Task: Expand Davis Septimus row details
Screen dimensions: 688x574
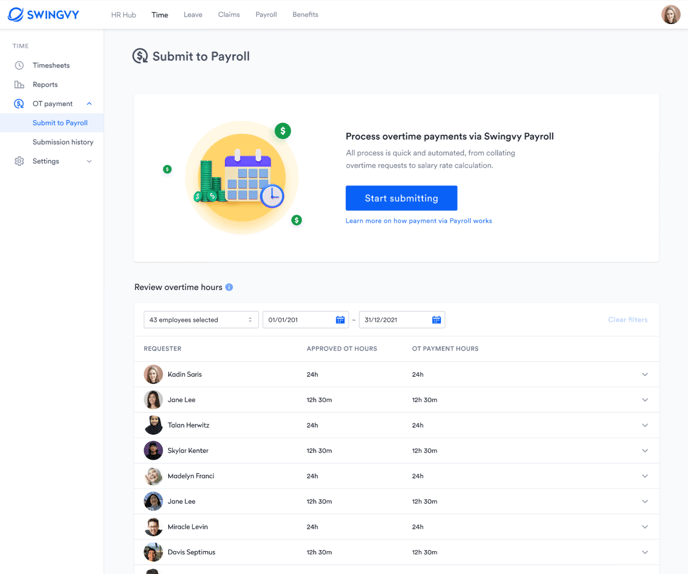Action: pyautogui.click(x=645, y=552)
